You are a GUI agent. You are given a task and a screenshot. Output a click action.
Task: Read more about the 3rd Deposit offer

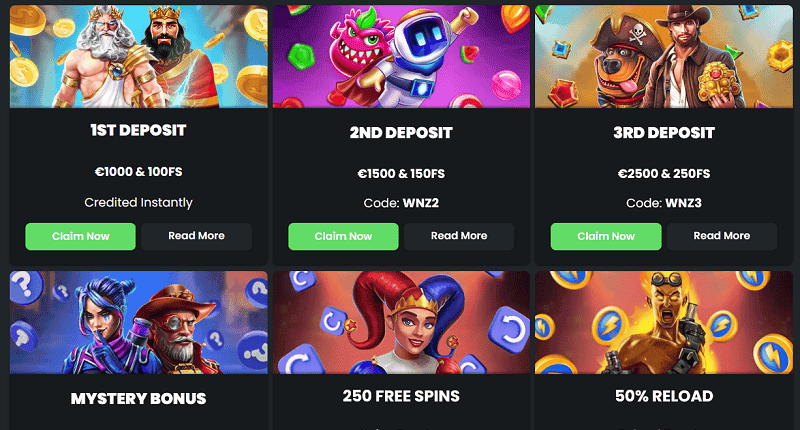(x=722, y=236)
